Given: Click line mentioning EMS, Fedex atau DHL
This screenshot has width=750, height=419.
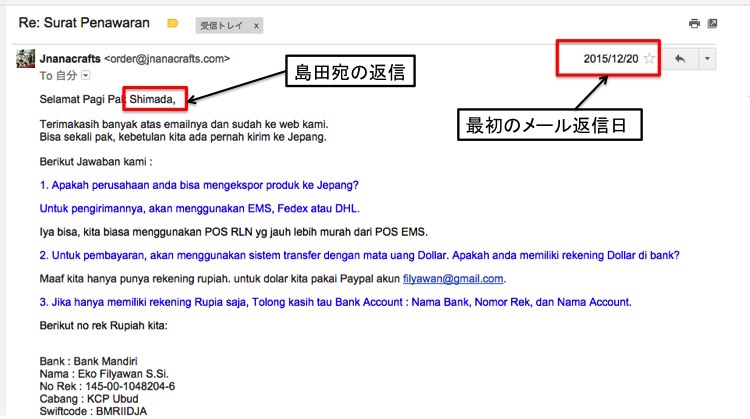Looking at the screenshot, I should coord(199,209).
